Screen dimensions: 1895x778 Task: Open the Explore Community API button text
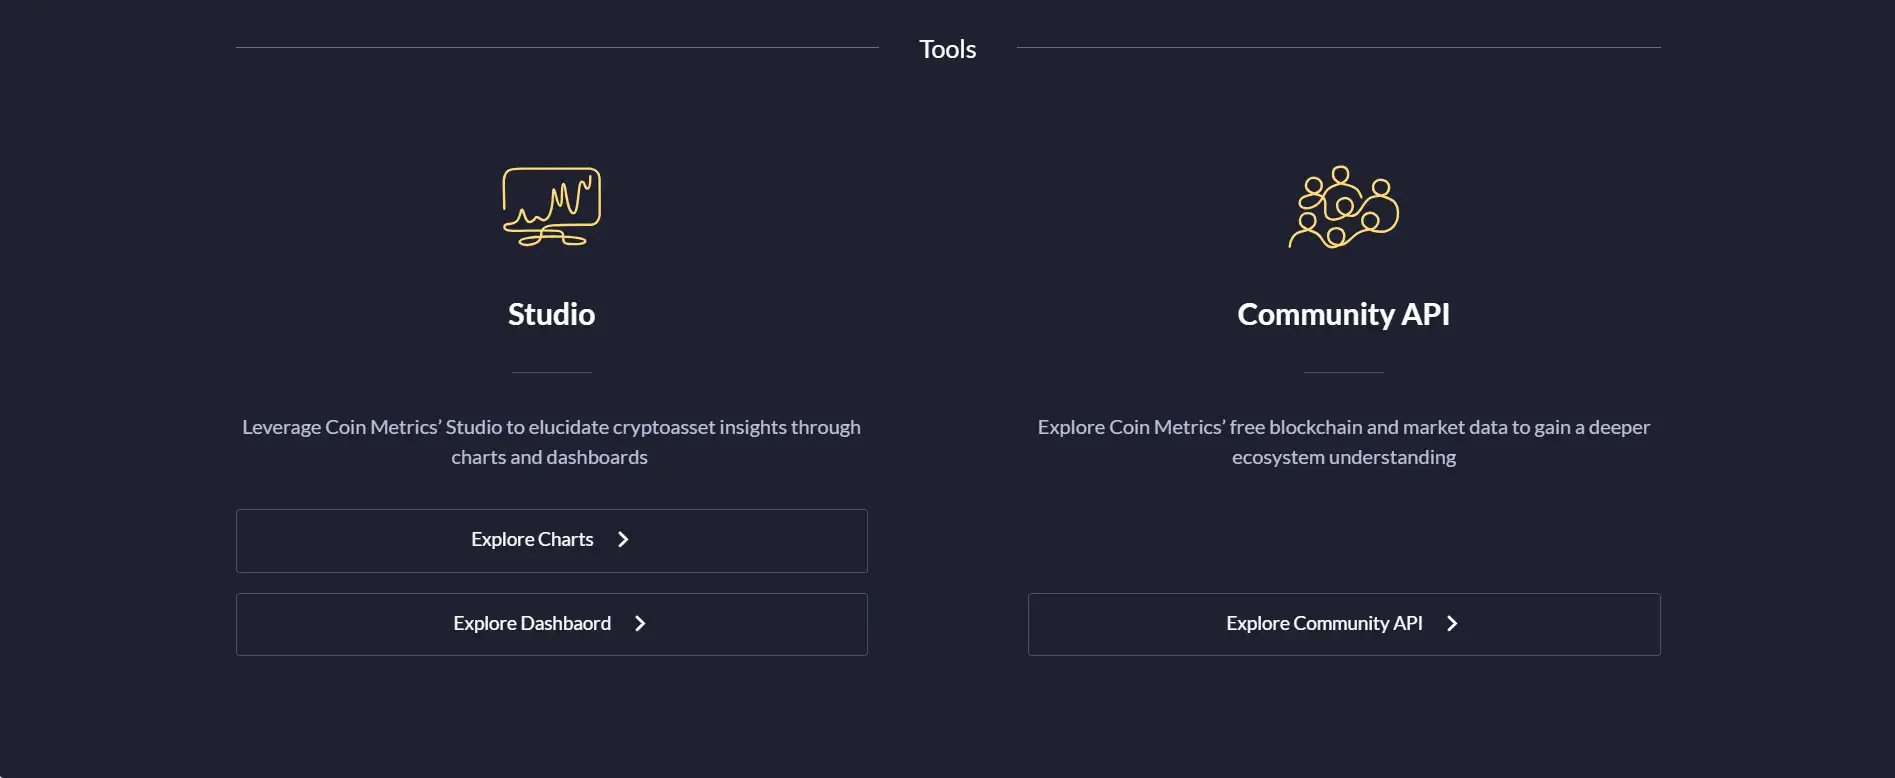coord(1324,624)
